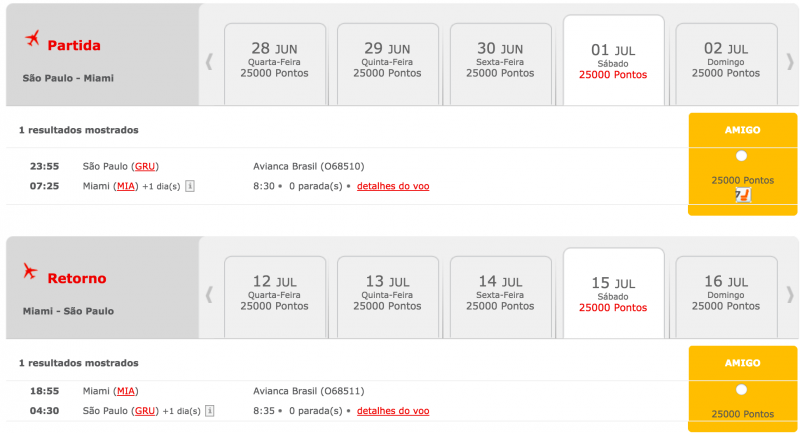The height and width of the screenshot is (433, 800).
Task: Select the Amigo fare radio for departure flight
Action: (x=741, y=156)
